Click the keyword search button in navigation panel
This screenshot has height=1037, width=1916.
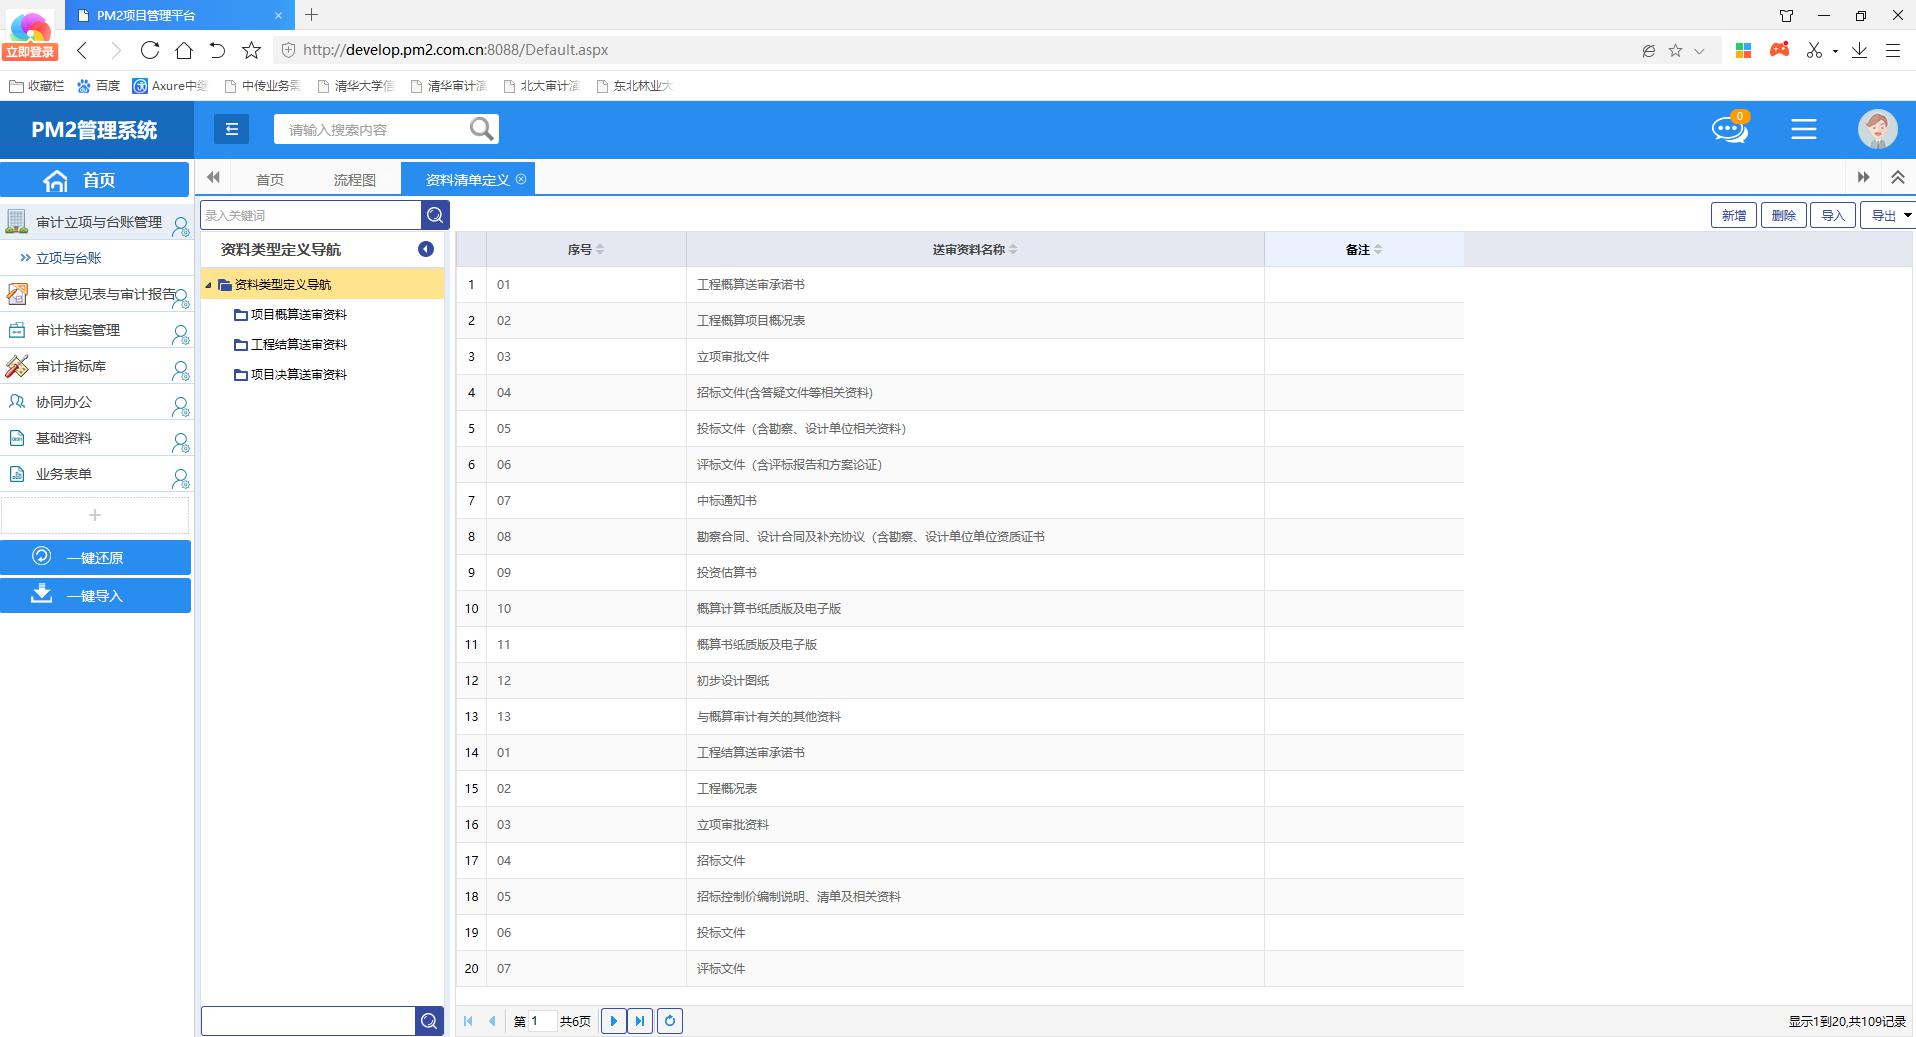click(x=435, y=215)
